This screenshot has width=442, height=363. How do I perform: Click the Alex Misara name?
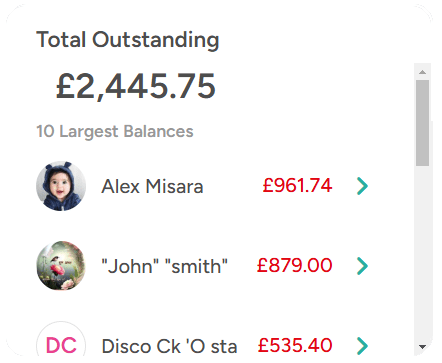tap(152, 186)
